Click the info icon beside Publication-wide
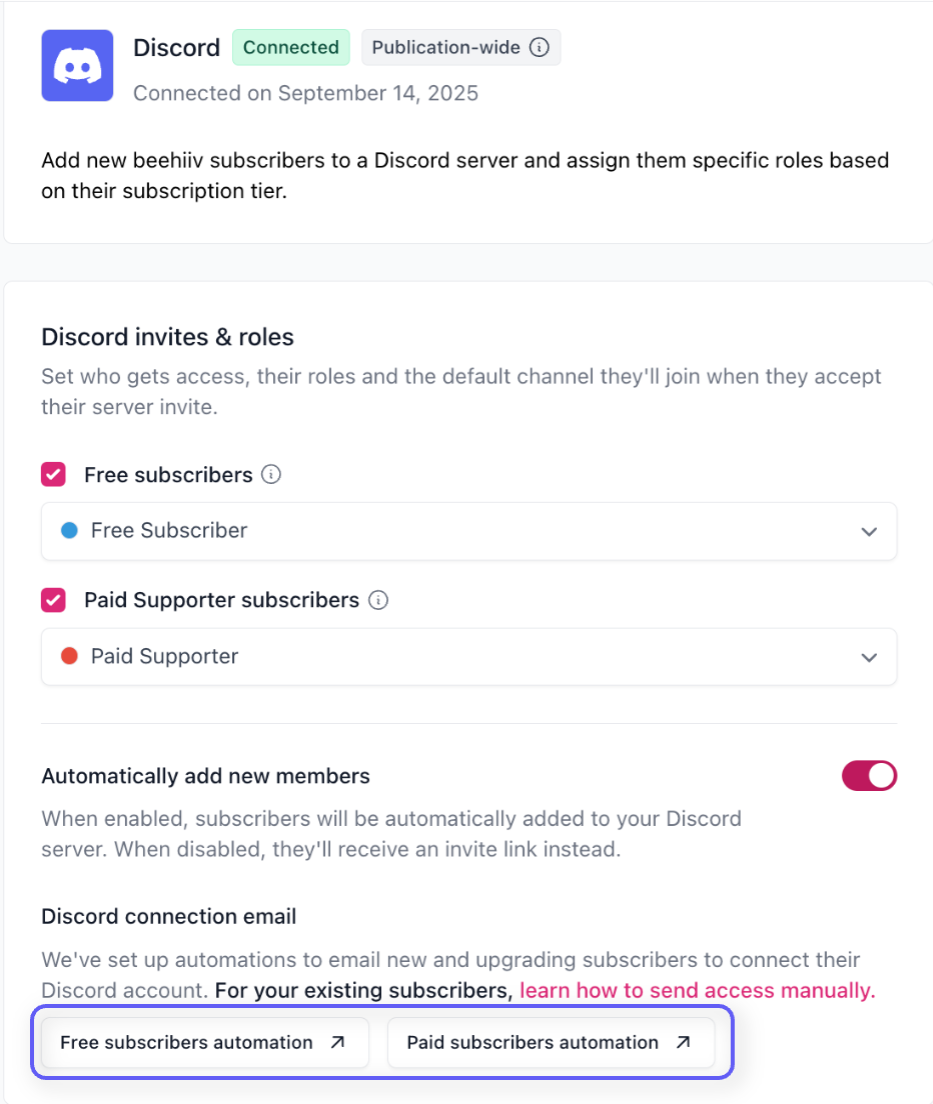The width and height of the screenshot is (933, 1104). pyautogui.click(x=539, y=47)
